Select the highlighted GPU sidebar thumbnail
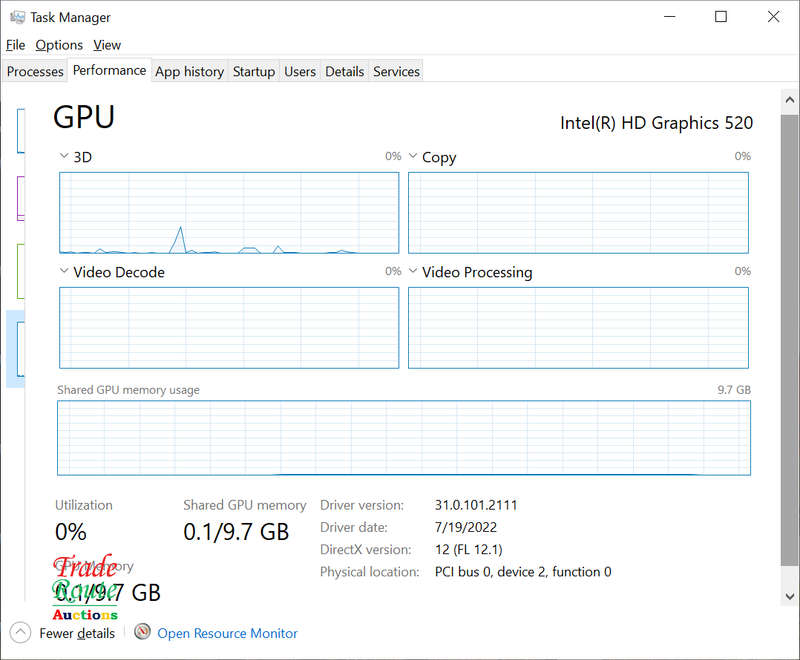Viewport: 800px width, 660px height. (x=18, y=348)
